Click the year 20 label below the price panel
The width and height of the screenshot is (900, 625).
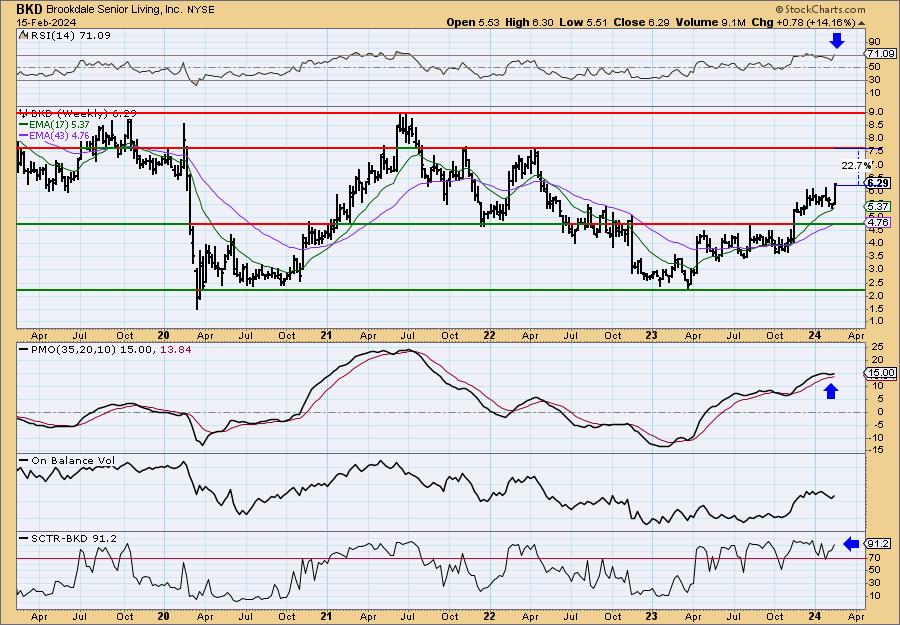point(163,336)
